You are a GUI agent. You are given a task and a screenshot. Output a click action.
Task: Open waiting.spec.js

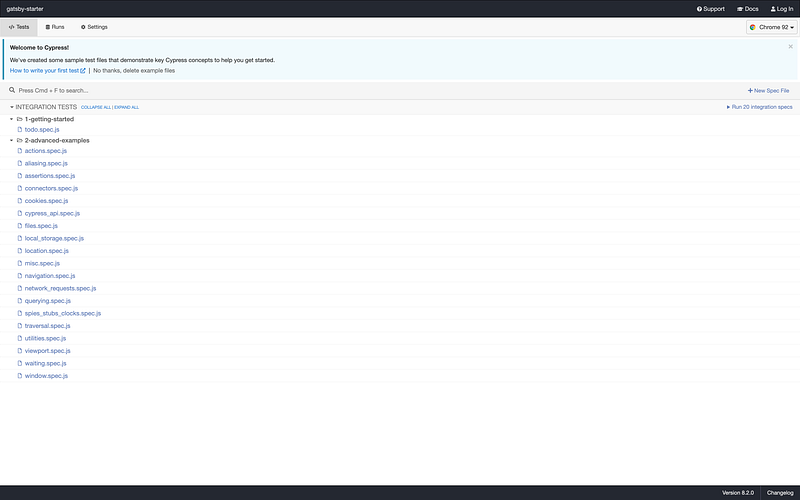(45, 363)
